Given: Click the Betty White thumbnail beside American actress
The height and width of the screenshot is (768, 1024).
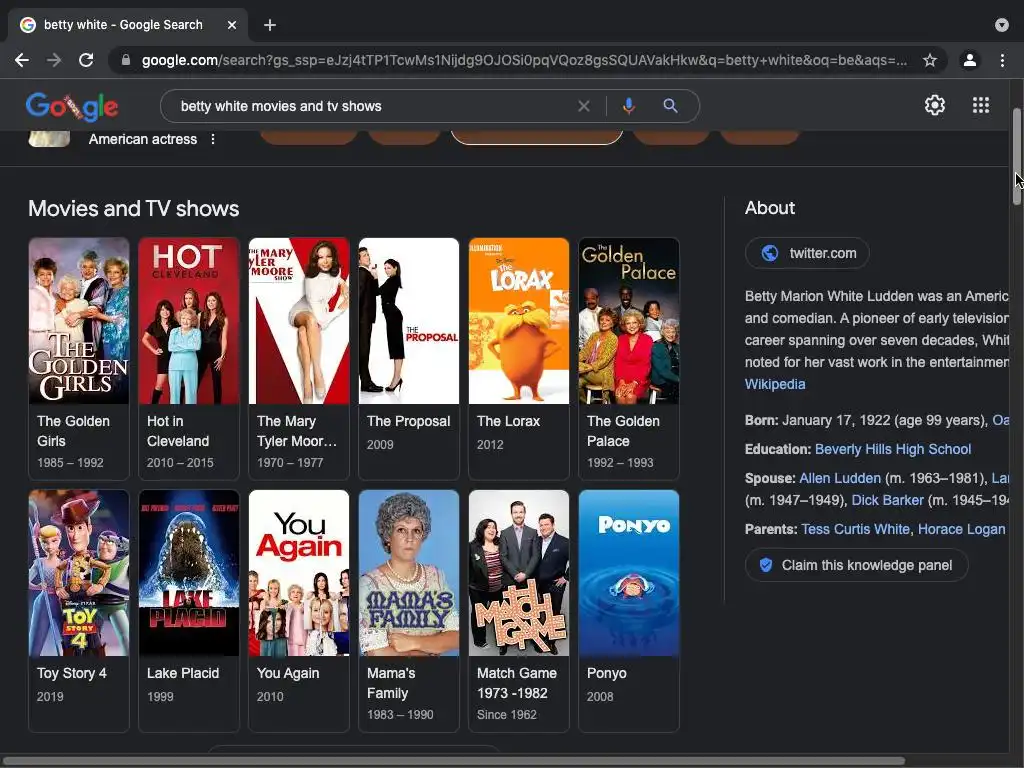Looking at the screenshot, I should [49, 138].
